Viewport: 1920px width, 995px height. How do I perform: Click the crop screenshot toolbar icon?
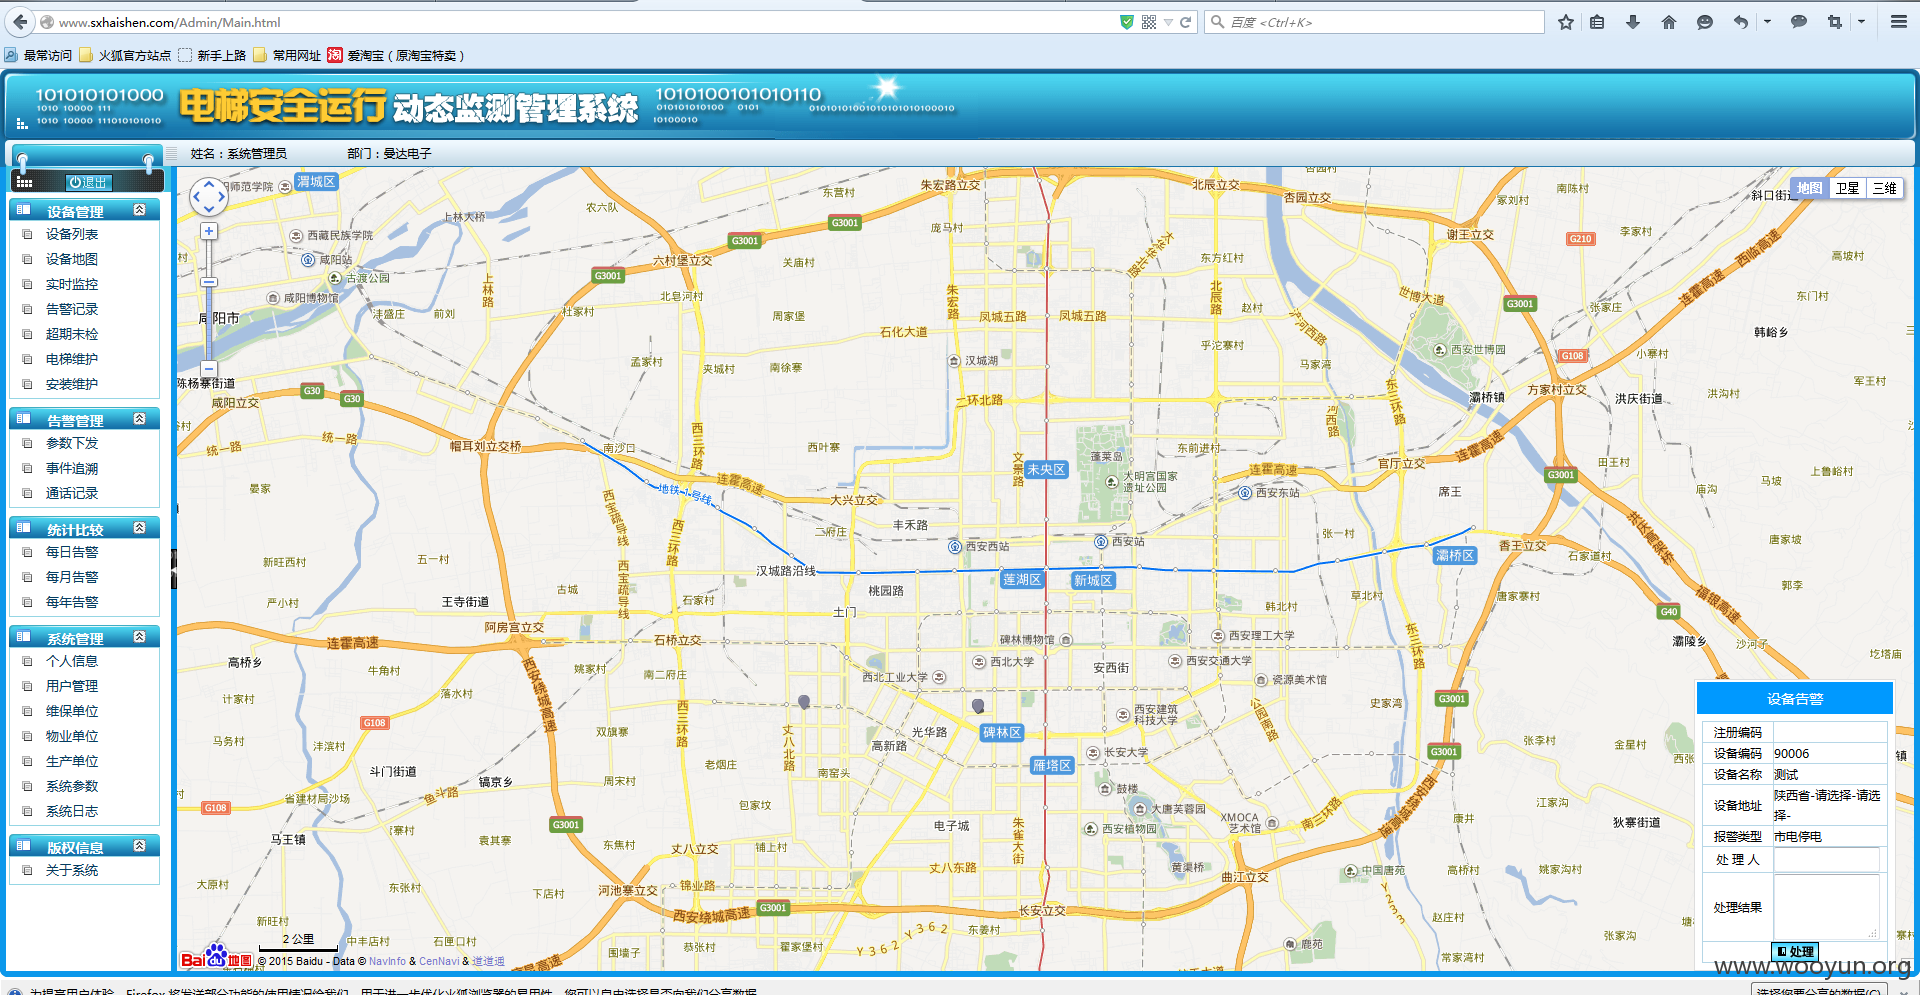tap(1835, 22)
